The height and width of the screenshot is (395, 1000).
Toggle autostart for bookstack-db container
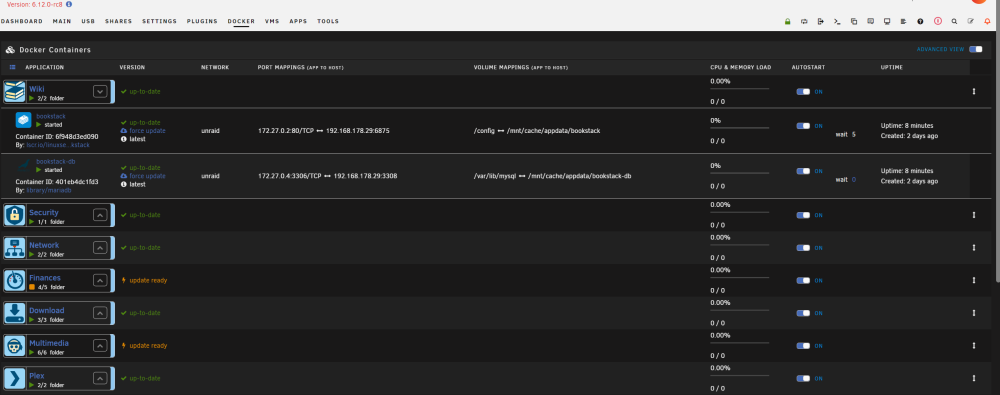[x=804, y=171]
